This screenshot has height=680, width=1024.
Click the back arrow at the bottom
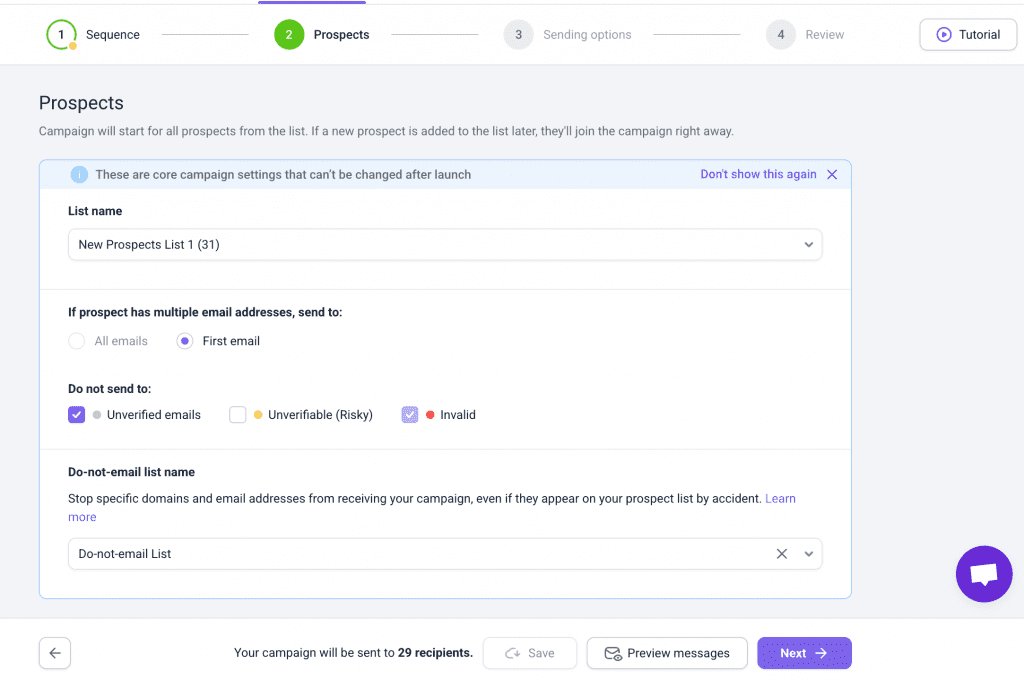pos(54,652)
